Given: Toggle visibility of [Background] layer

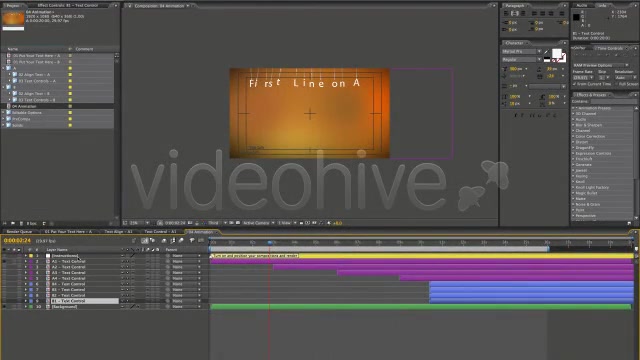Looking at the screenshot, I should [x=4, y=307].
